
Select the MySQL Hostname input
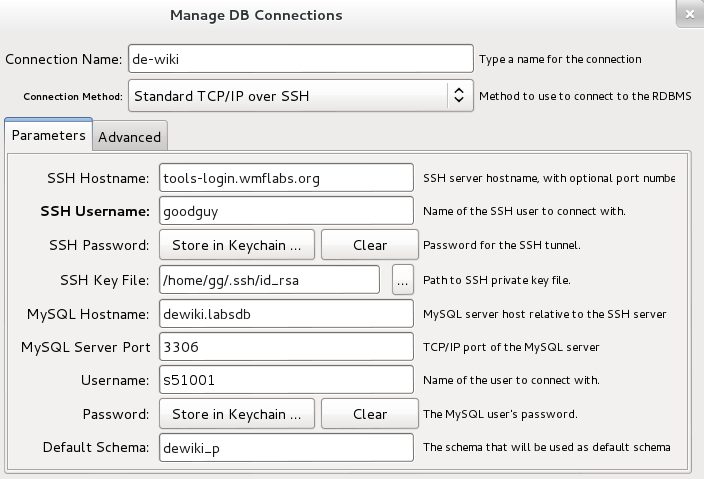click(x=286, y=313)
